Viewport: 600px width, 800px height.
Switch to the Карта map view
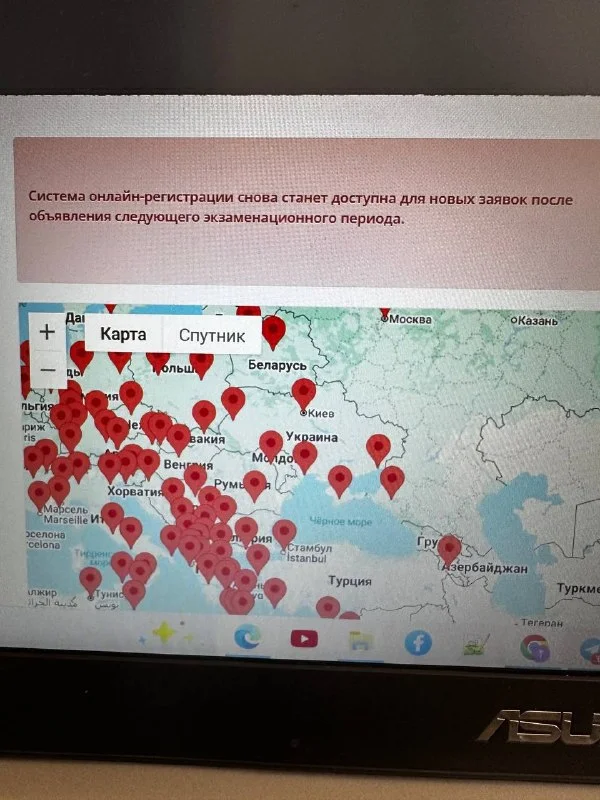[x=123, y=335]
